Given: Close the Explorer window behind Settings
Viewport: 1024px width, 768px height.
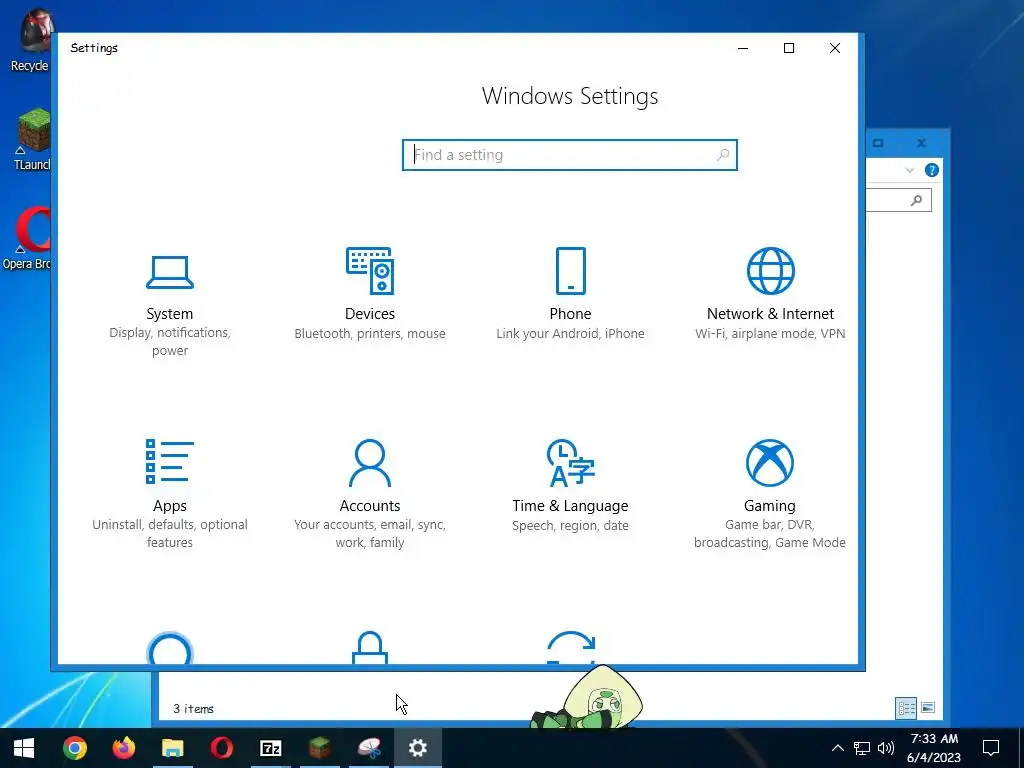Looking at the screenshot, I should point(921,143).
